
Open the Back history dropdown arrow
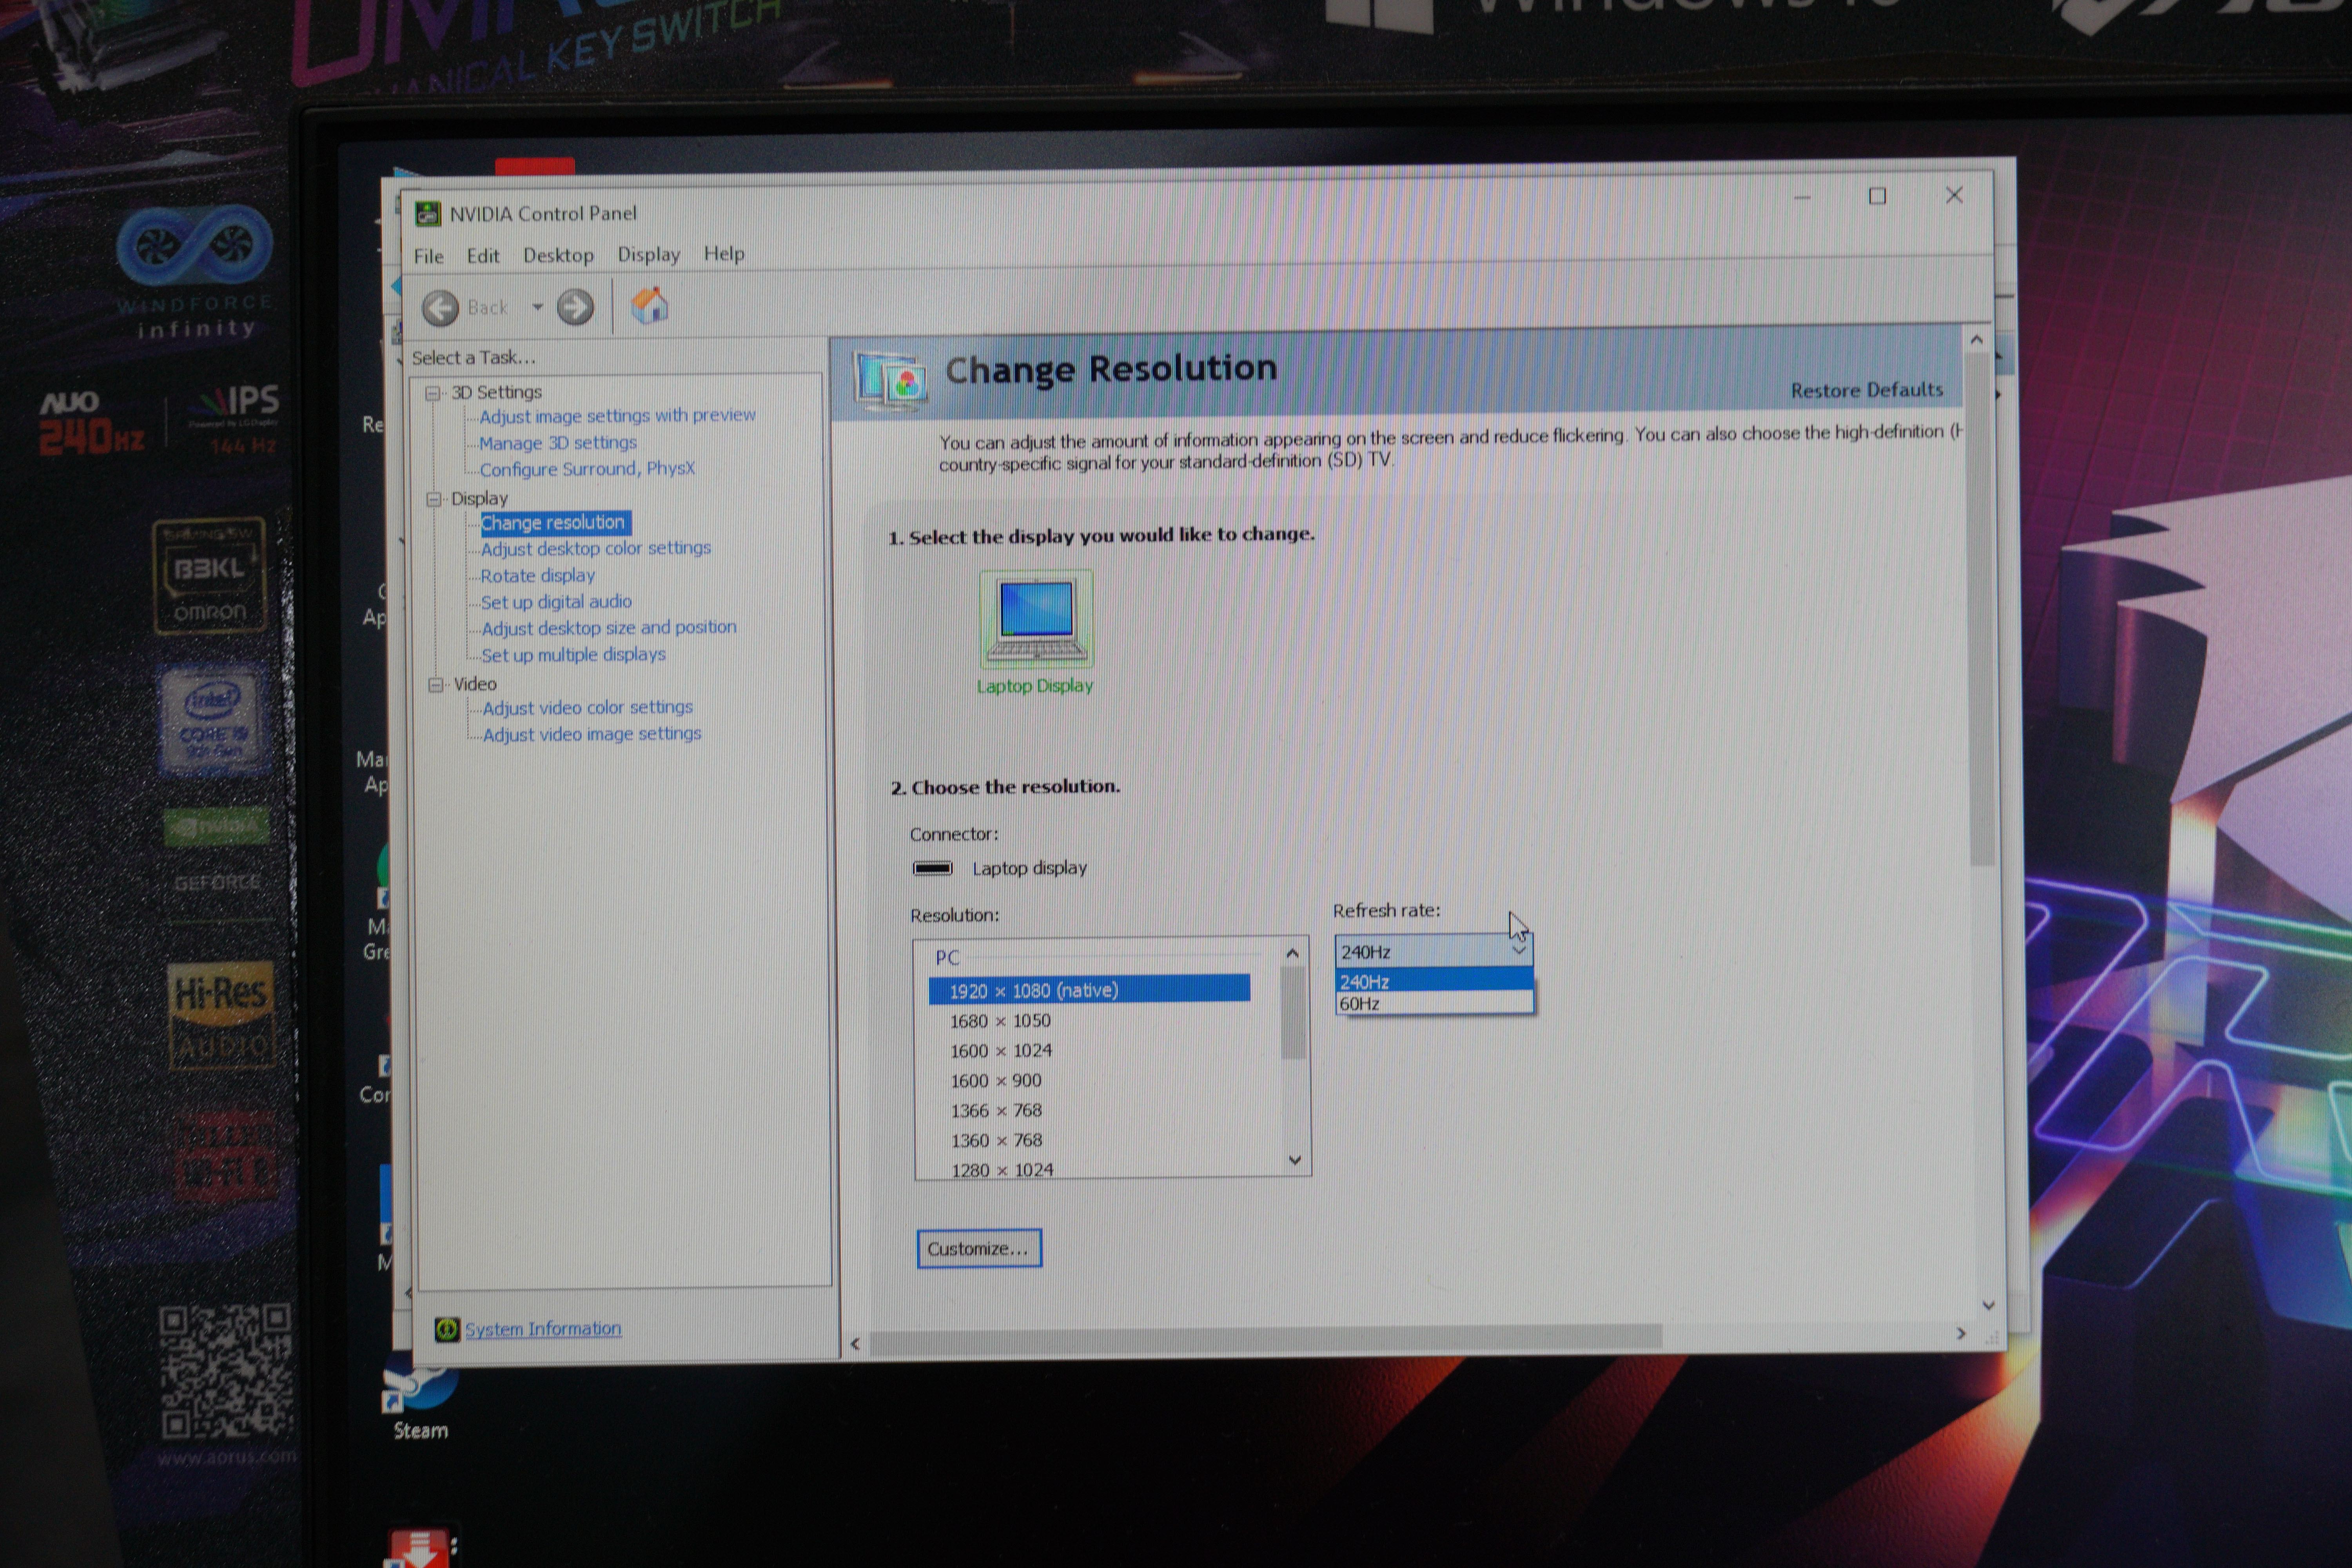tap(537, 307)
